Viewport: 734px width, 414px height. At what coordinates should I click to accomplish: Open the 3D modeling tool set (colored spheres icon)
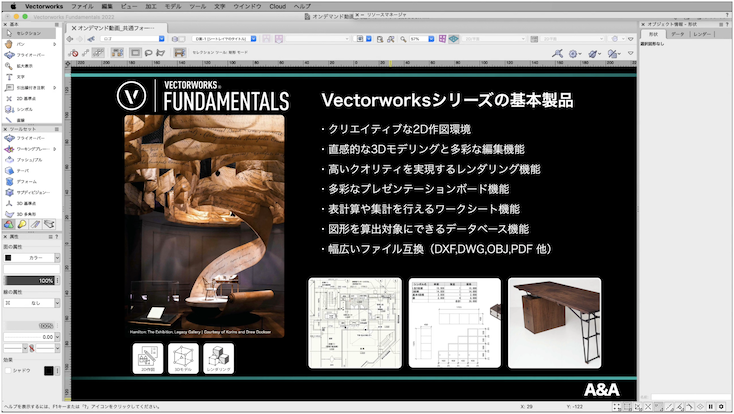8,224
